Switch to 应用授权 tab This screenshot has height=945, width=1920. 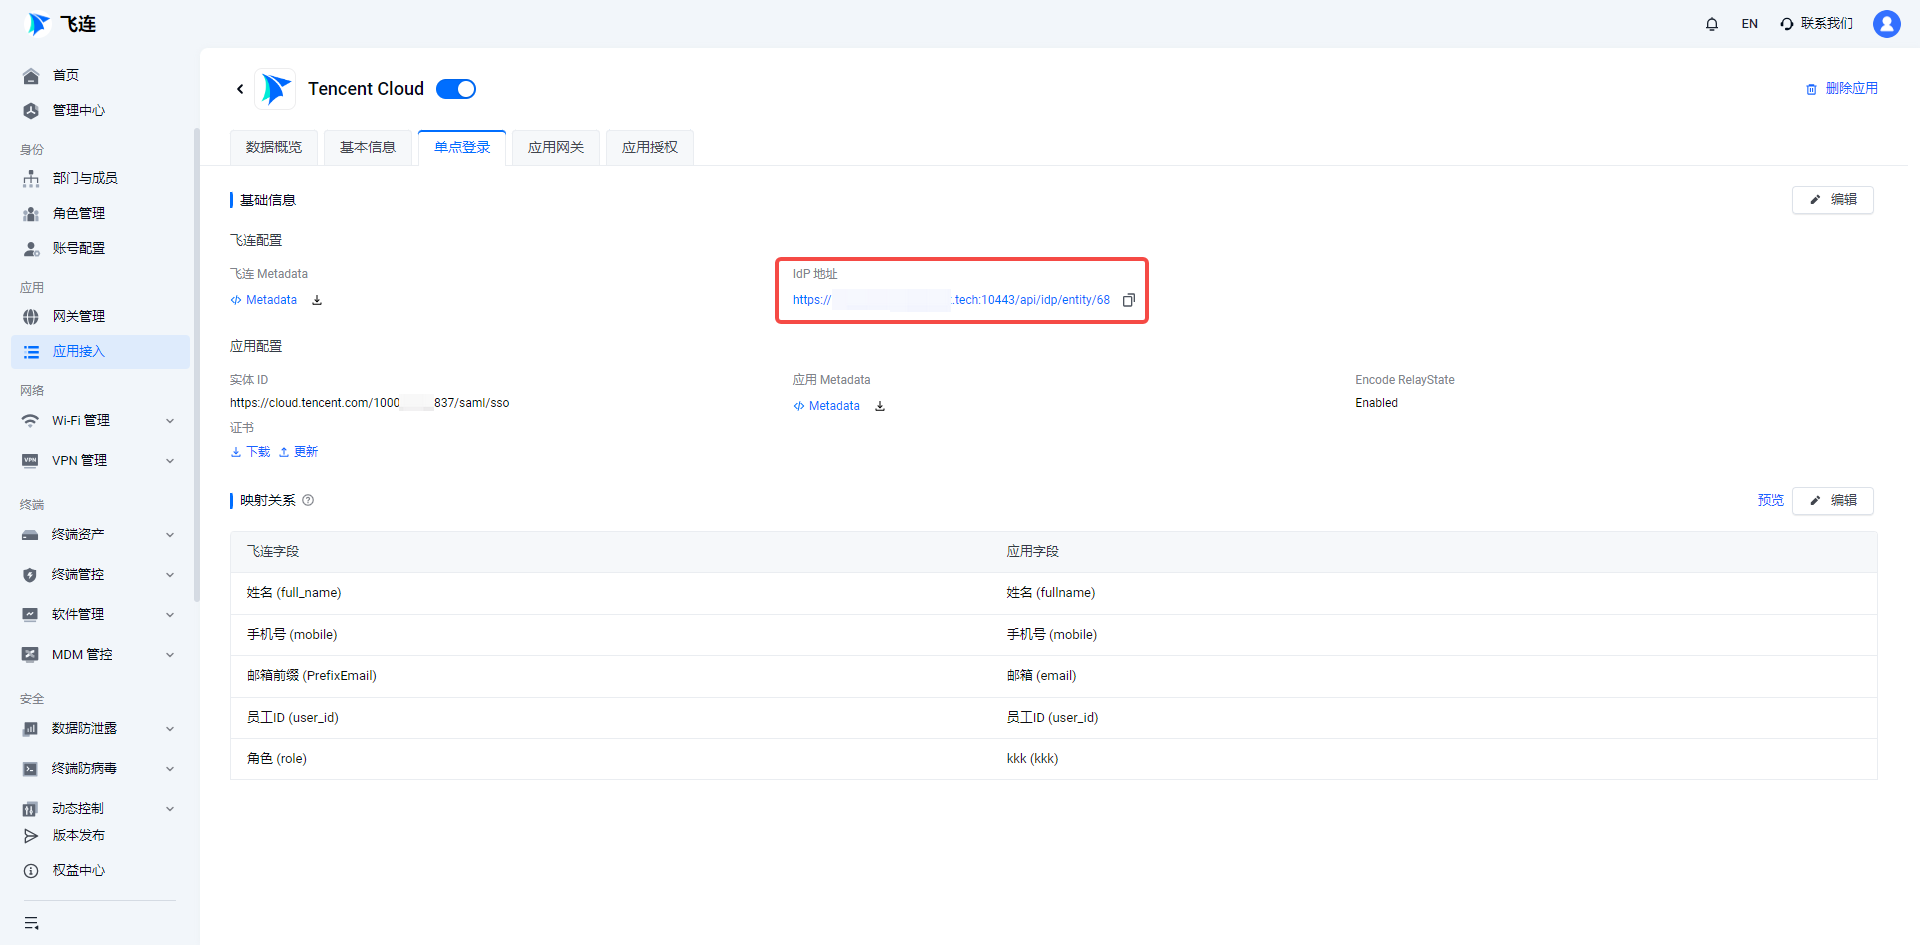point(650,147)
